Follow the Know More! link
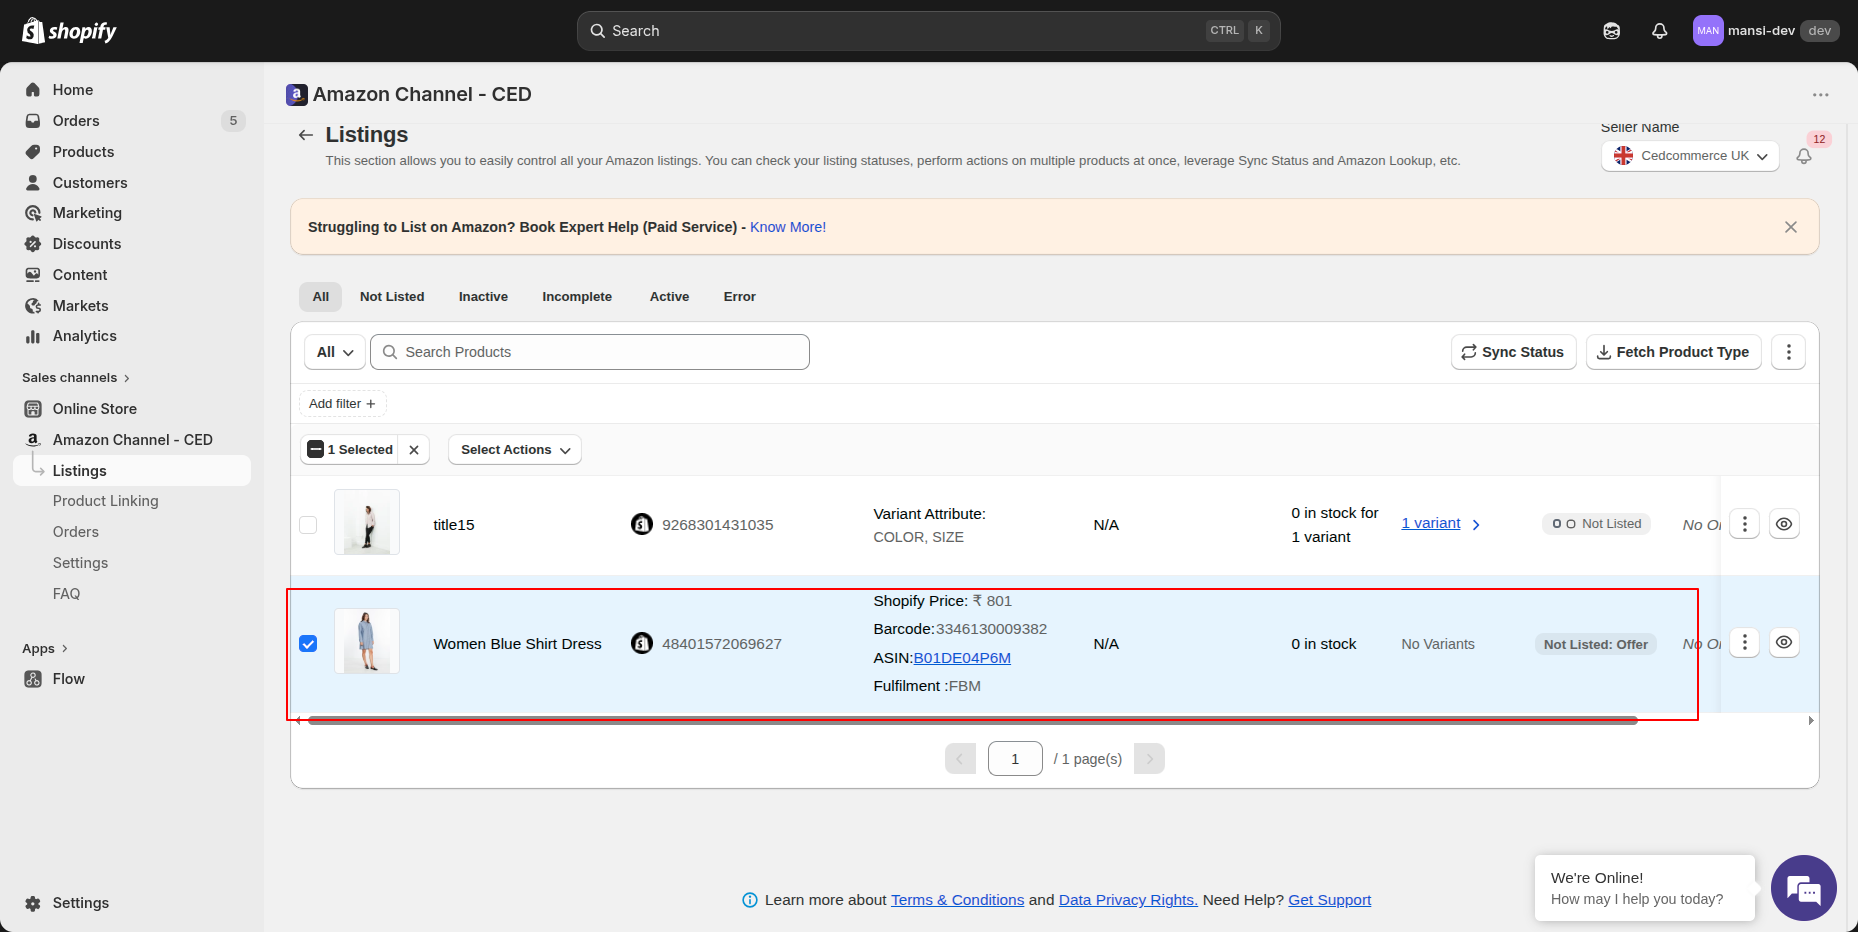The image size is (1858, 932). (x=788, y=227)
